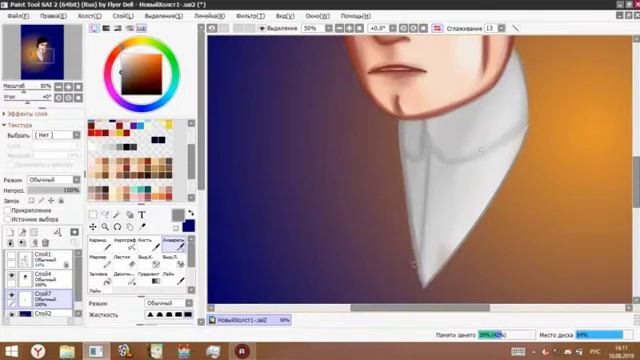This screenshot has height=360, width=640.
Task: Show the color wheel panel icon
Action: tap(94, 28)
